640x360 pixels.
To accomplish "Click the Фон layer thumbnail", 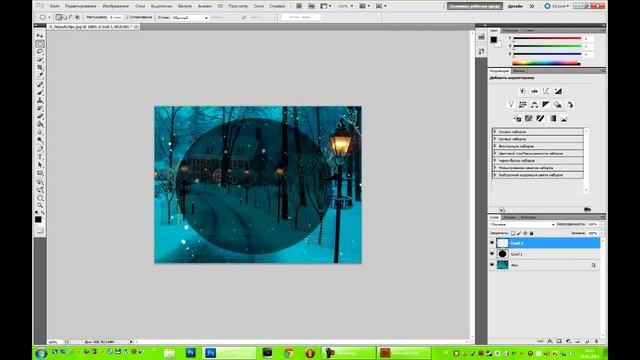I will pyautogui.click(x=502, y=265).
